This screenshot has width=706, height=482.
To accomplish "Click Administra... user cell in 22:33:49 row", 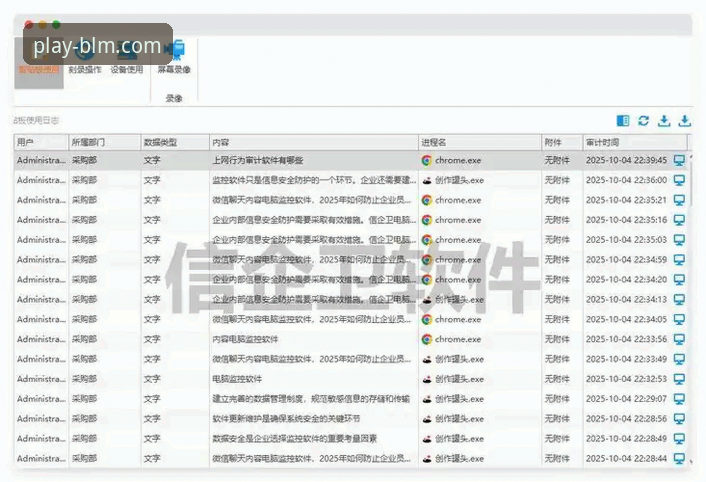I will [41, 359].
